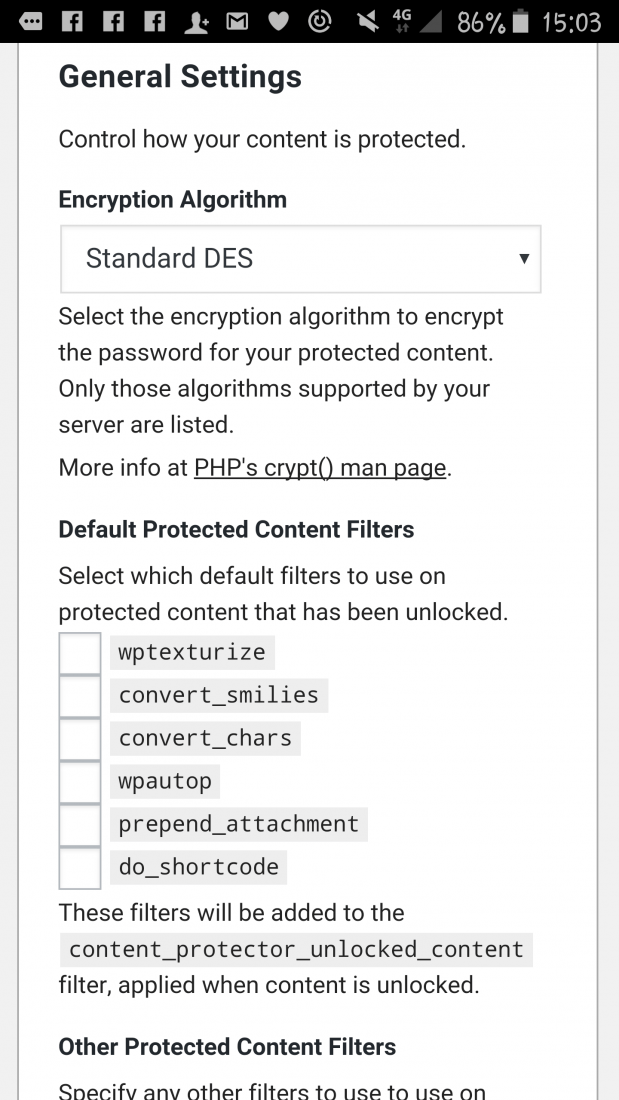Tap the muted sound icon in status bar
This screenshot has height=1100, width=619.
[x=367, y=22]
